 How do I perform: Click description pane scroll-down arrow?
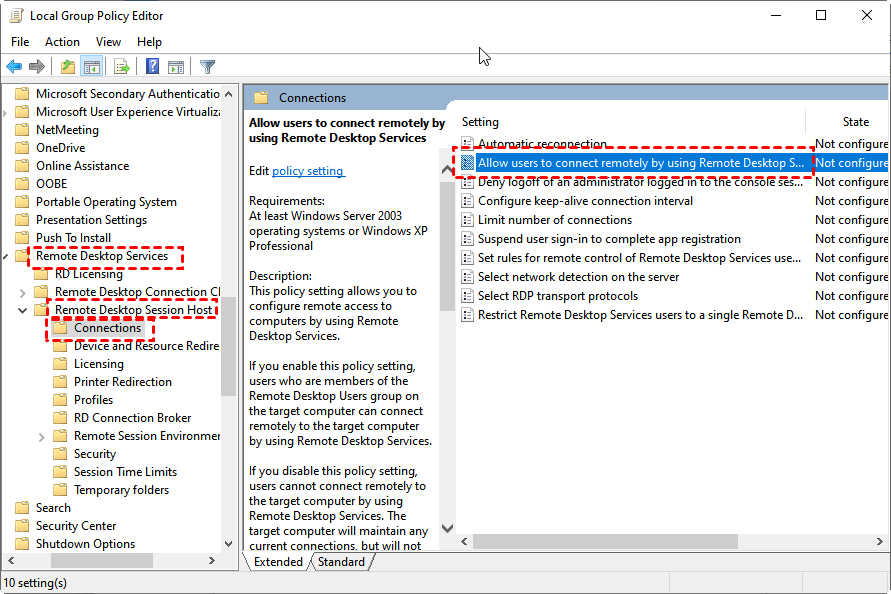(x=448, y=529)
